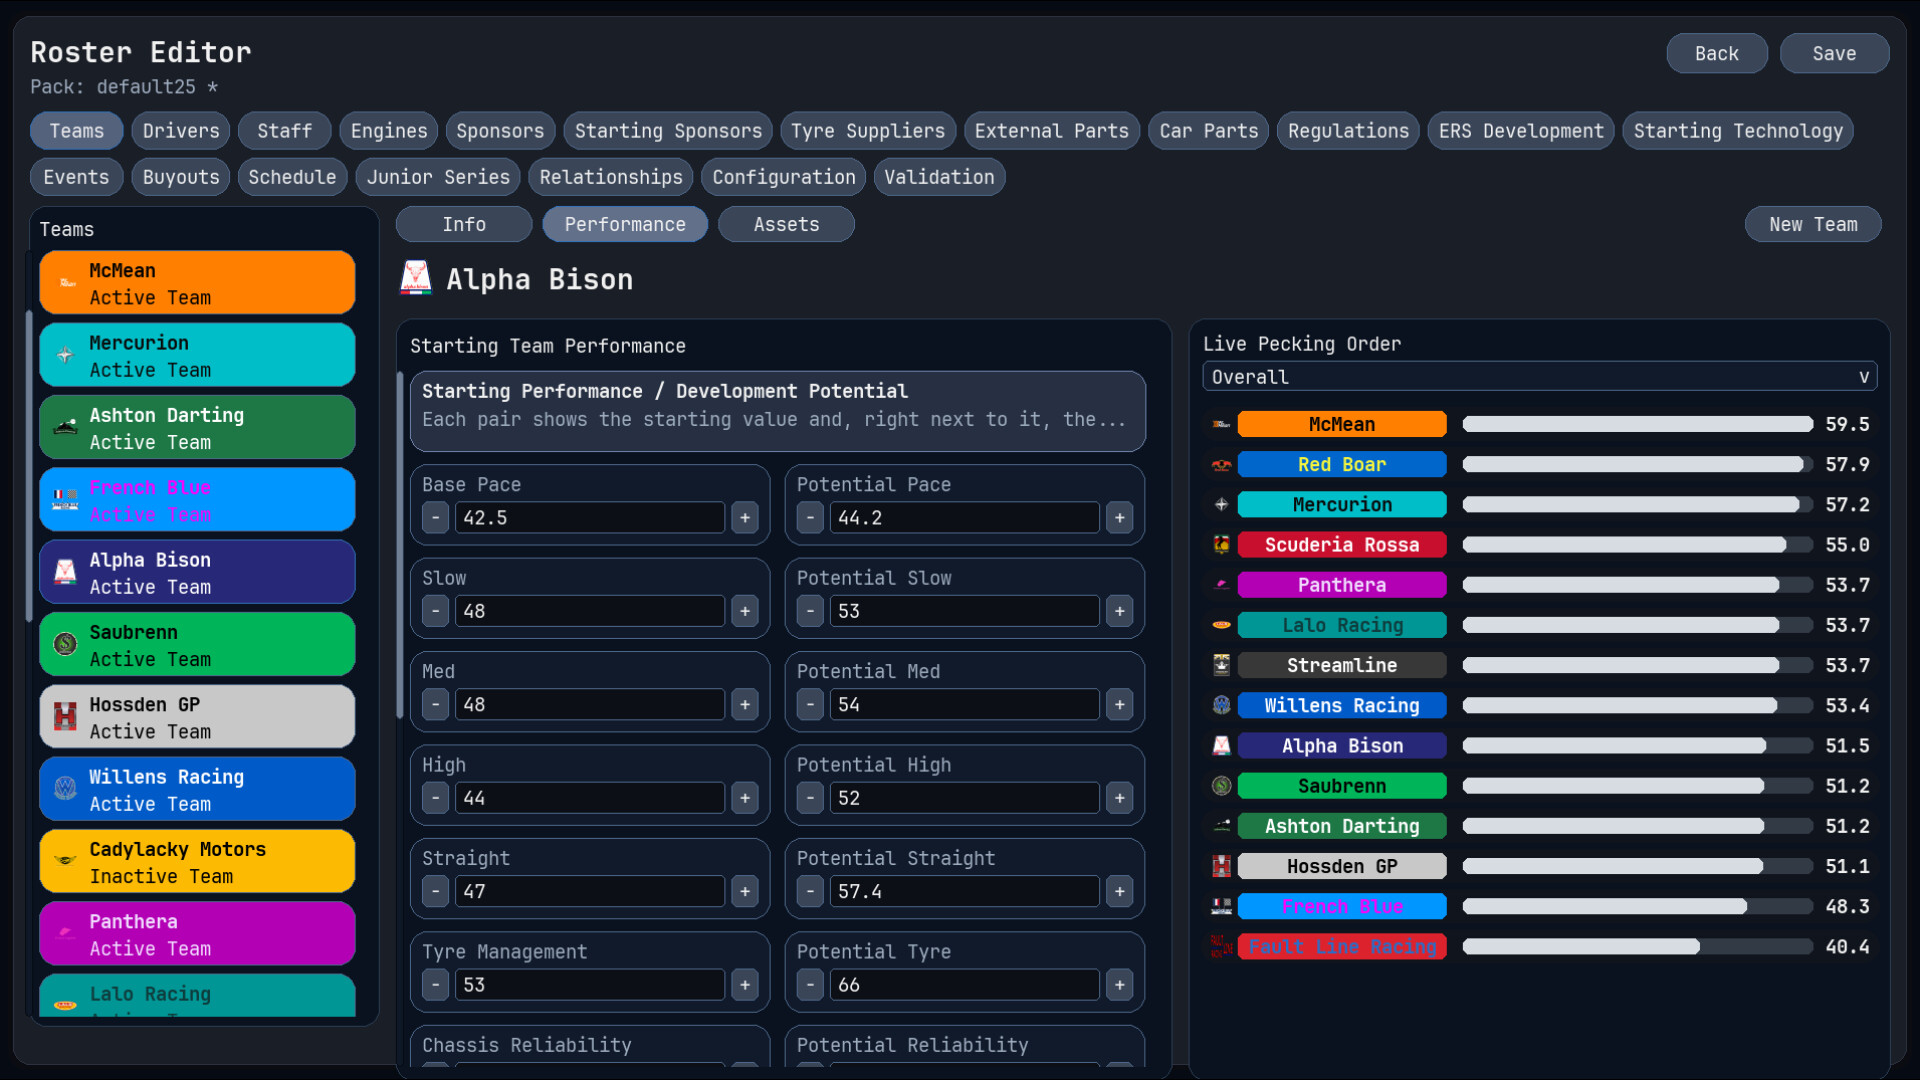The width and height of the screenshot is (1920, 1080).
Task: Increase Slow value with plus button
Action: (x=745, y=611)
